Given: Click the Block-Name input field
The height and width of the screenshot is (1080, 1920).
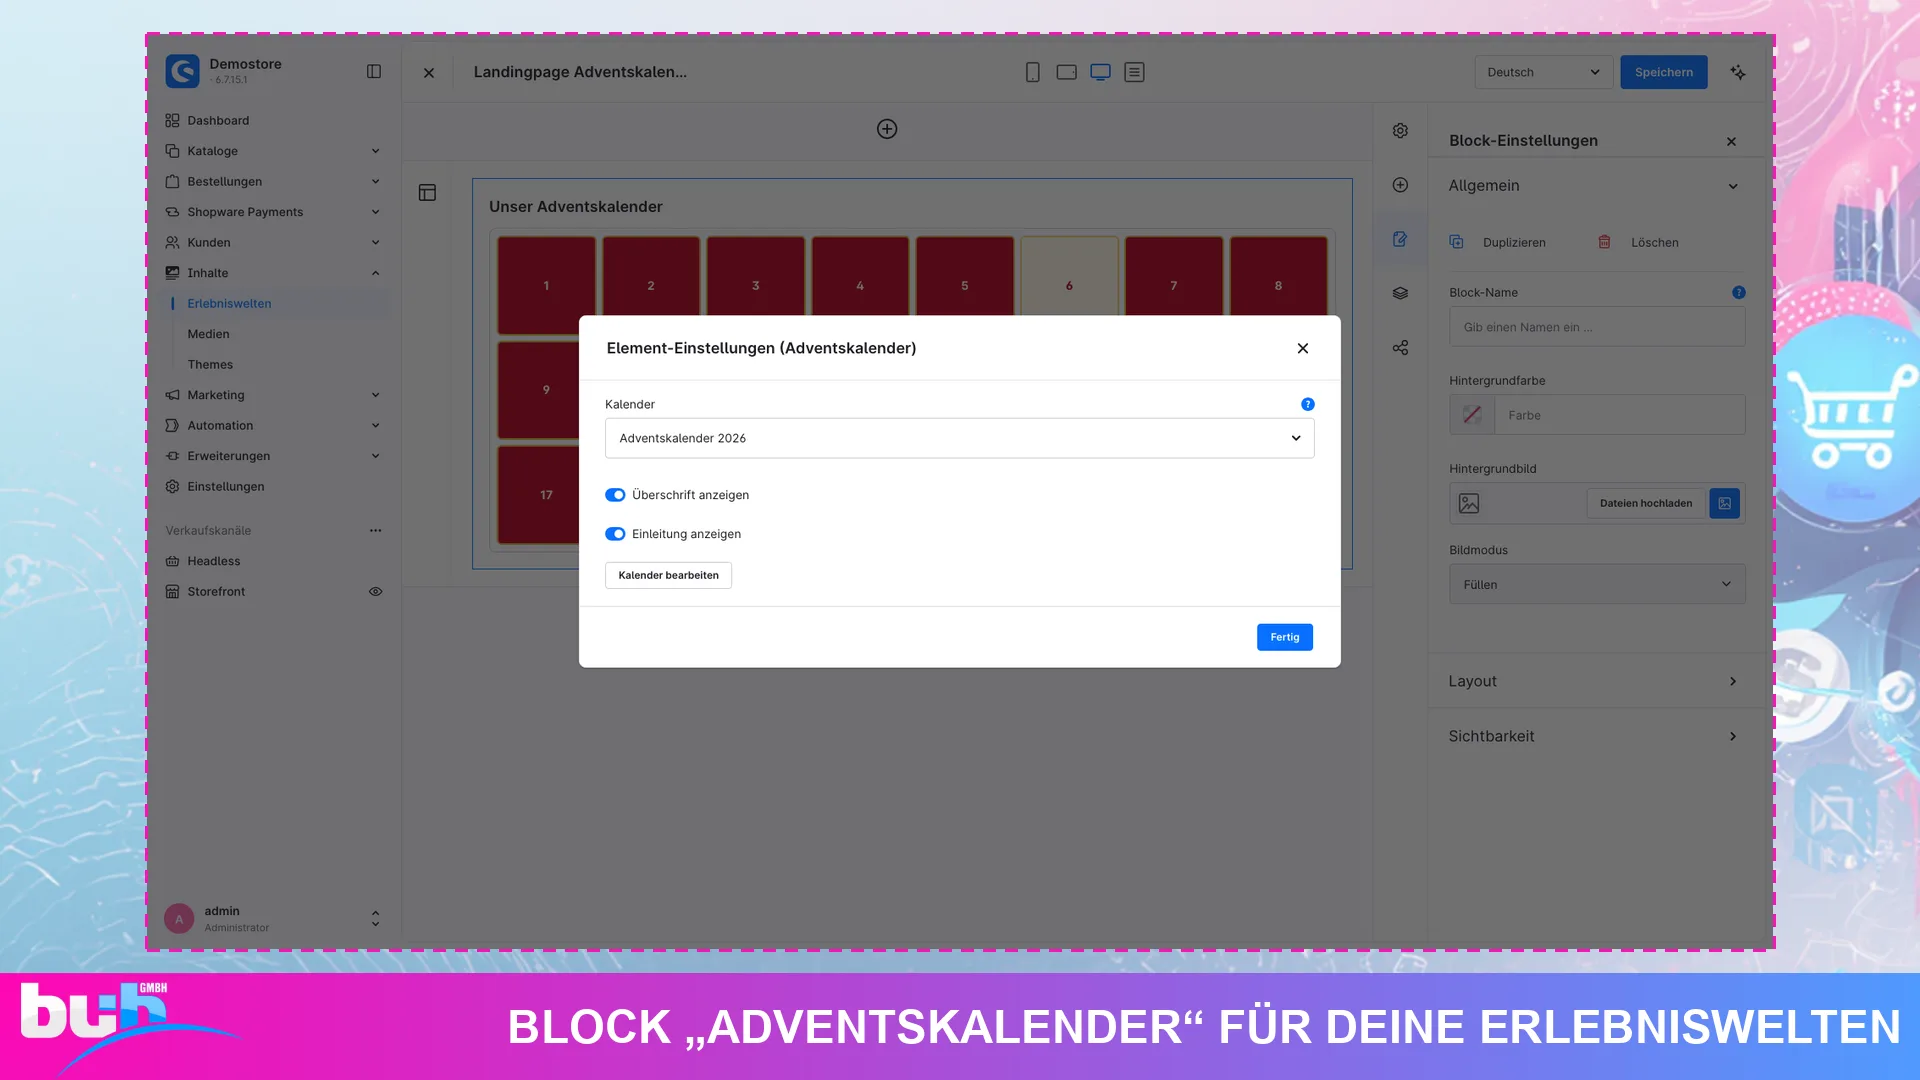Looking at the screenshot, I should coord(1597,327).
